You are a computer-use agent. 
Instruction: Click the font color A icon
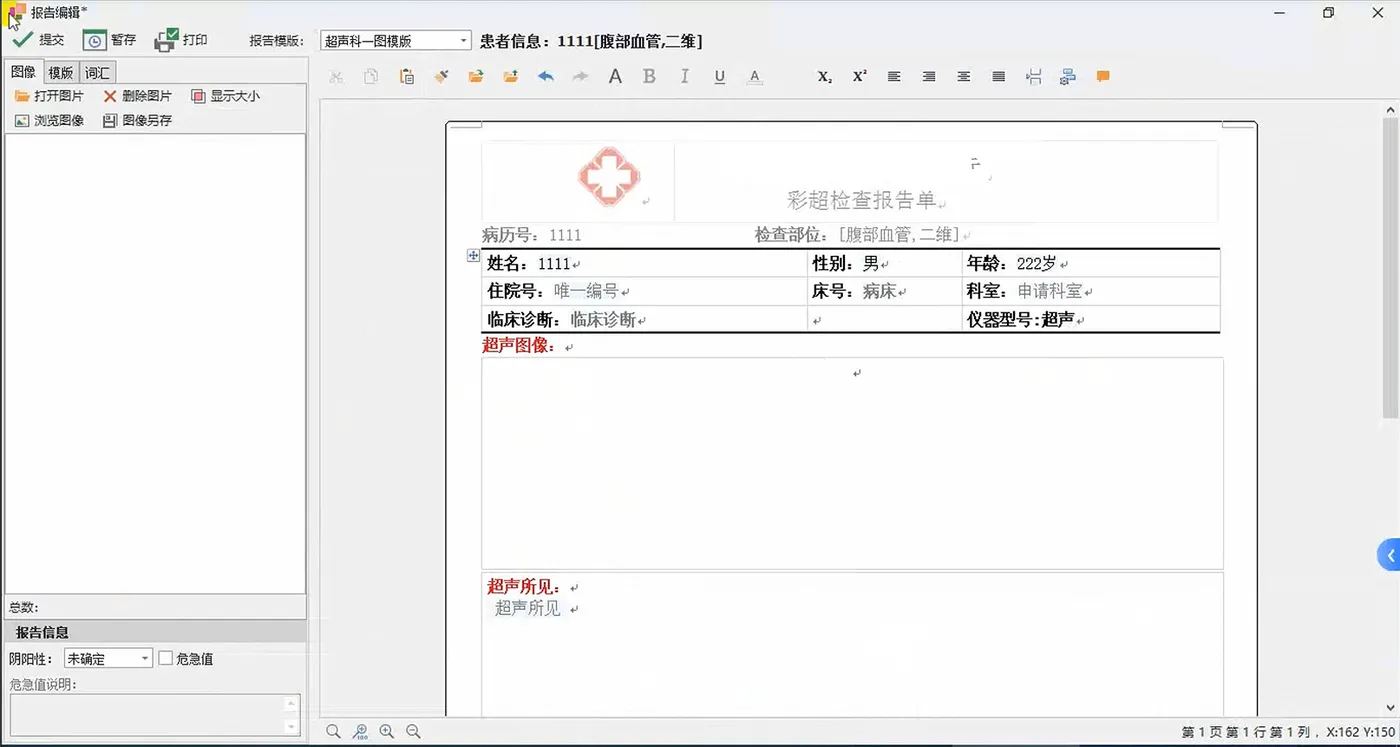coord(755,76)
